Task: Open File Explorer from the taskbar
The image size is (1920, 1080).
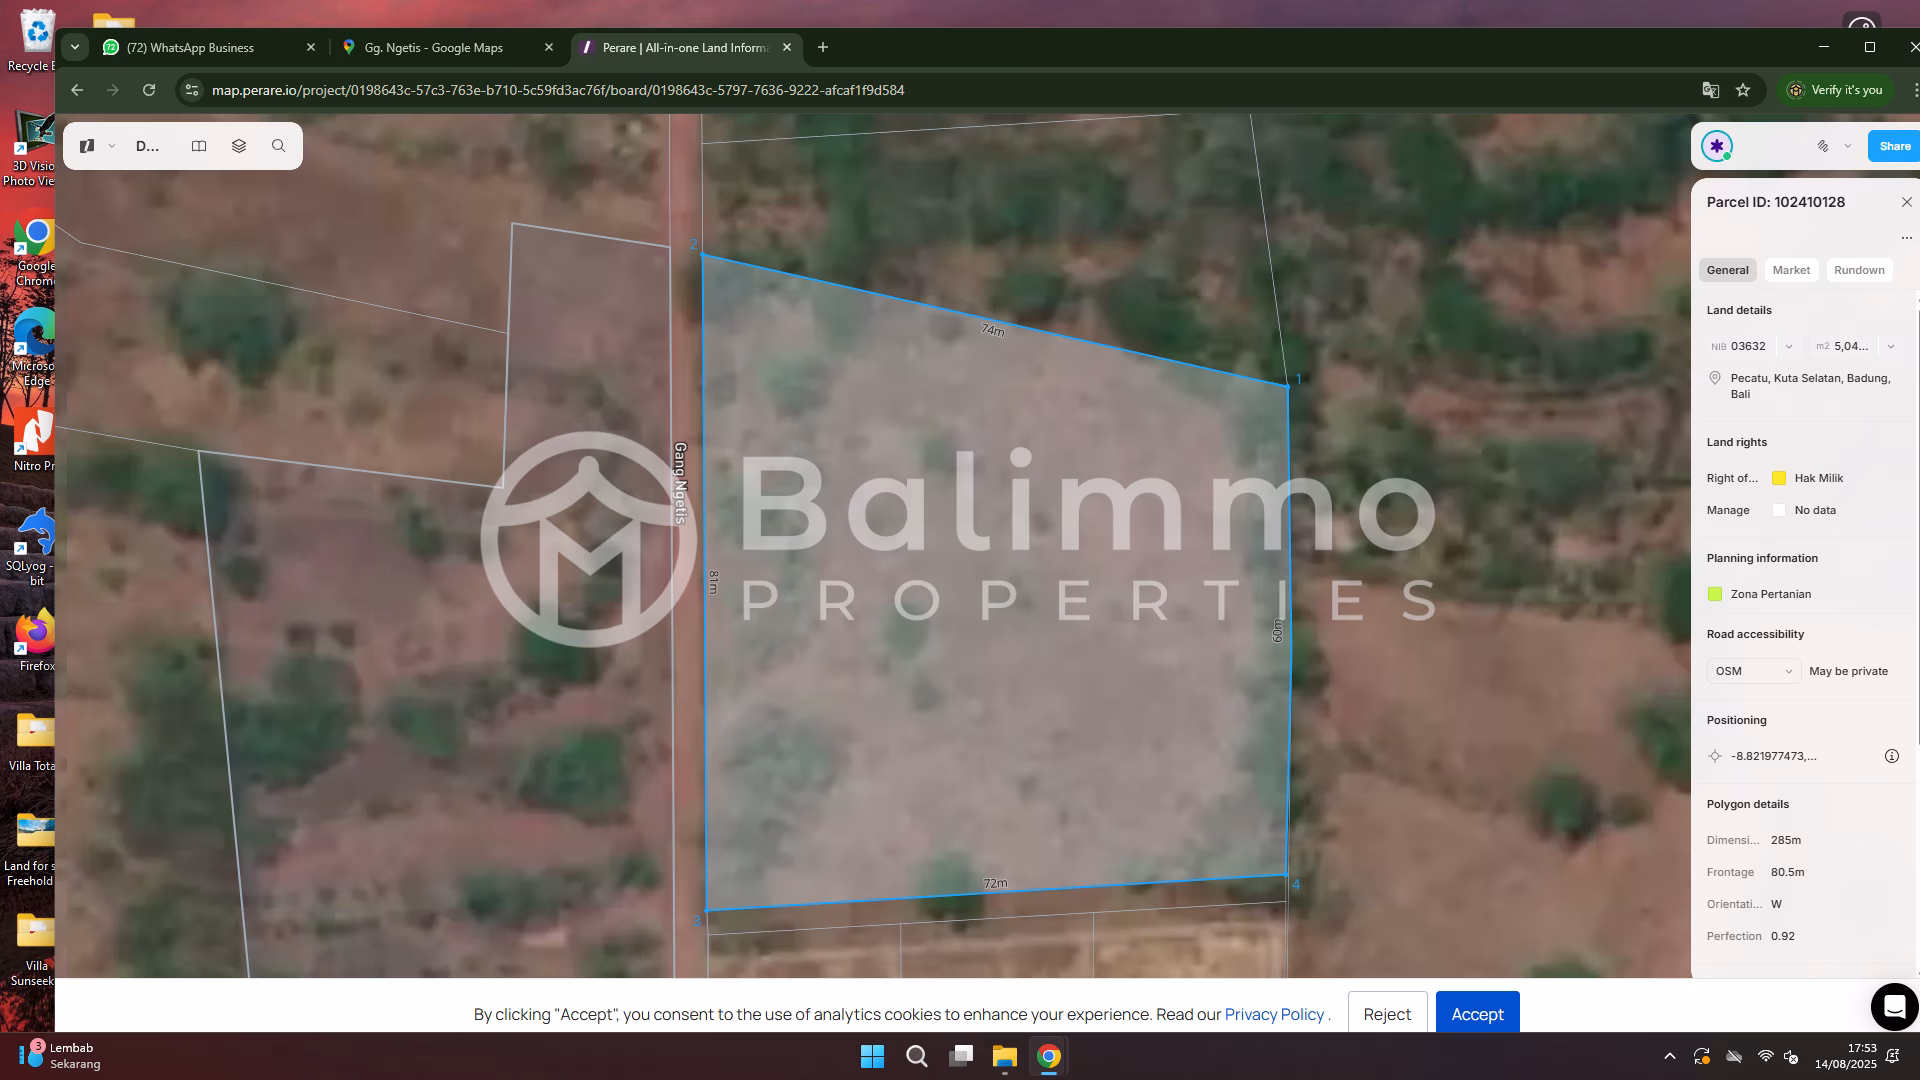Action: tap(1004, 1057)
